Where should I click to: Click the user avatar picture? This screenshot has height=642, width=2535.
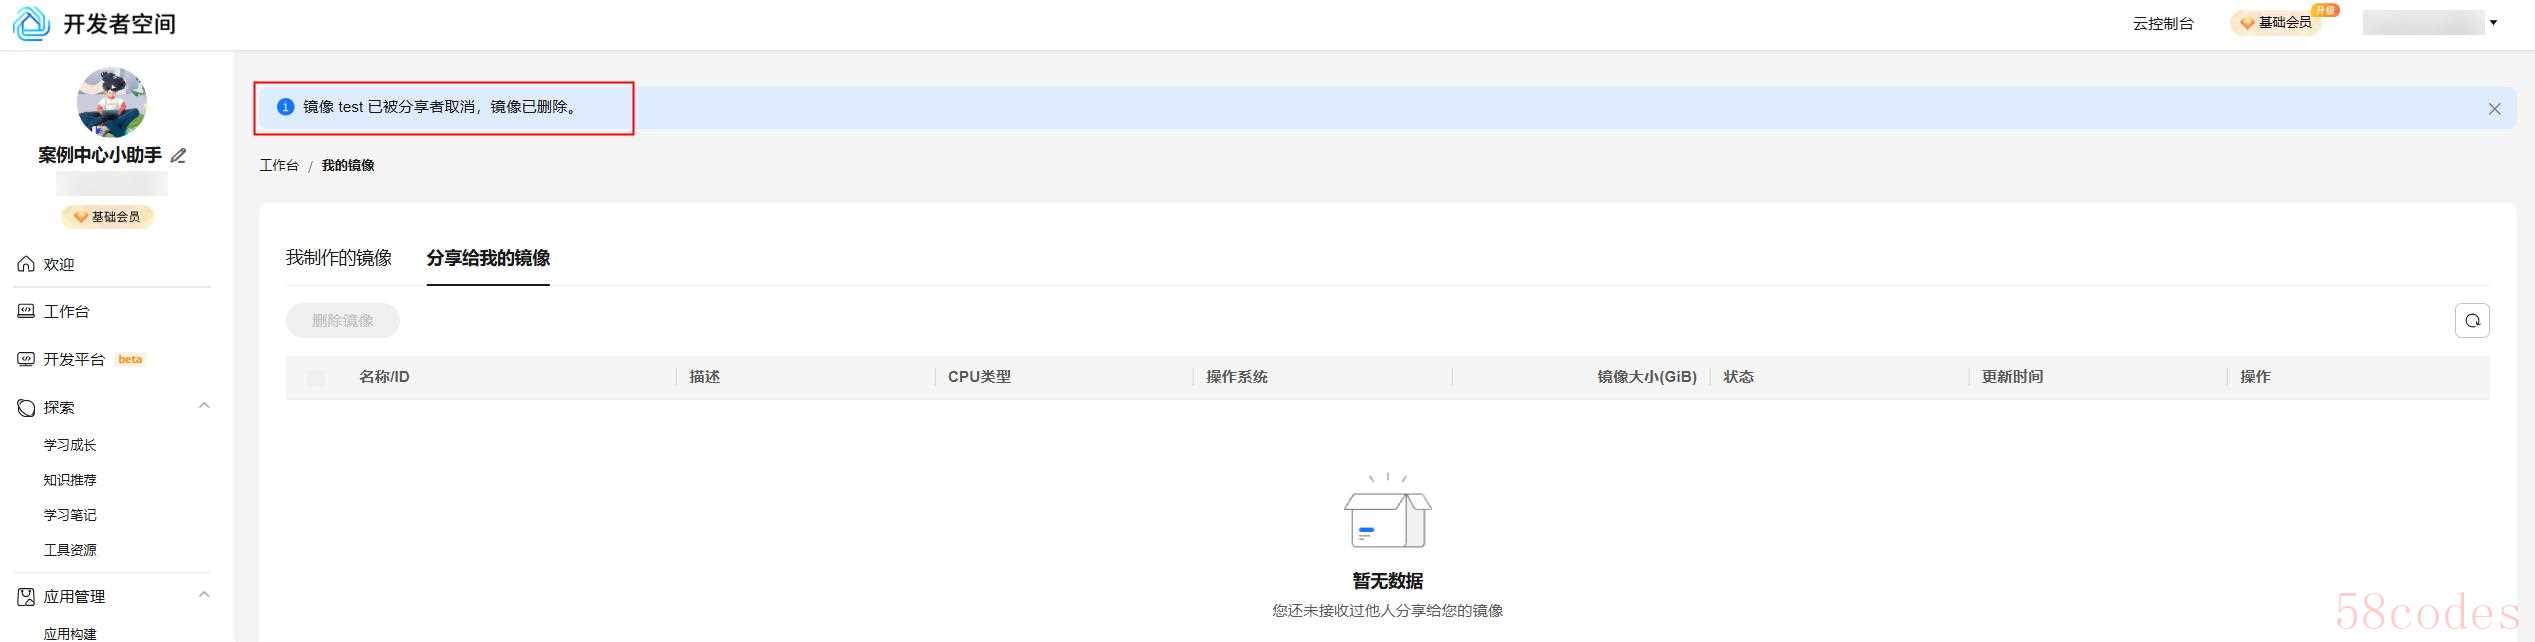(x=112, y=102)
